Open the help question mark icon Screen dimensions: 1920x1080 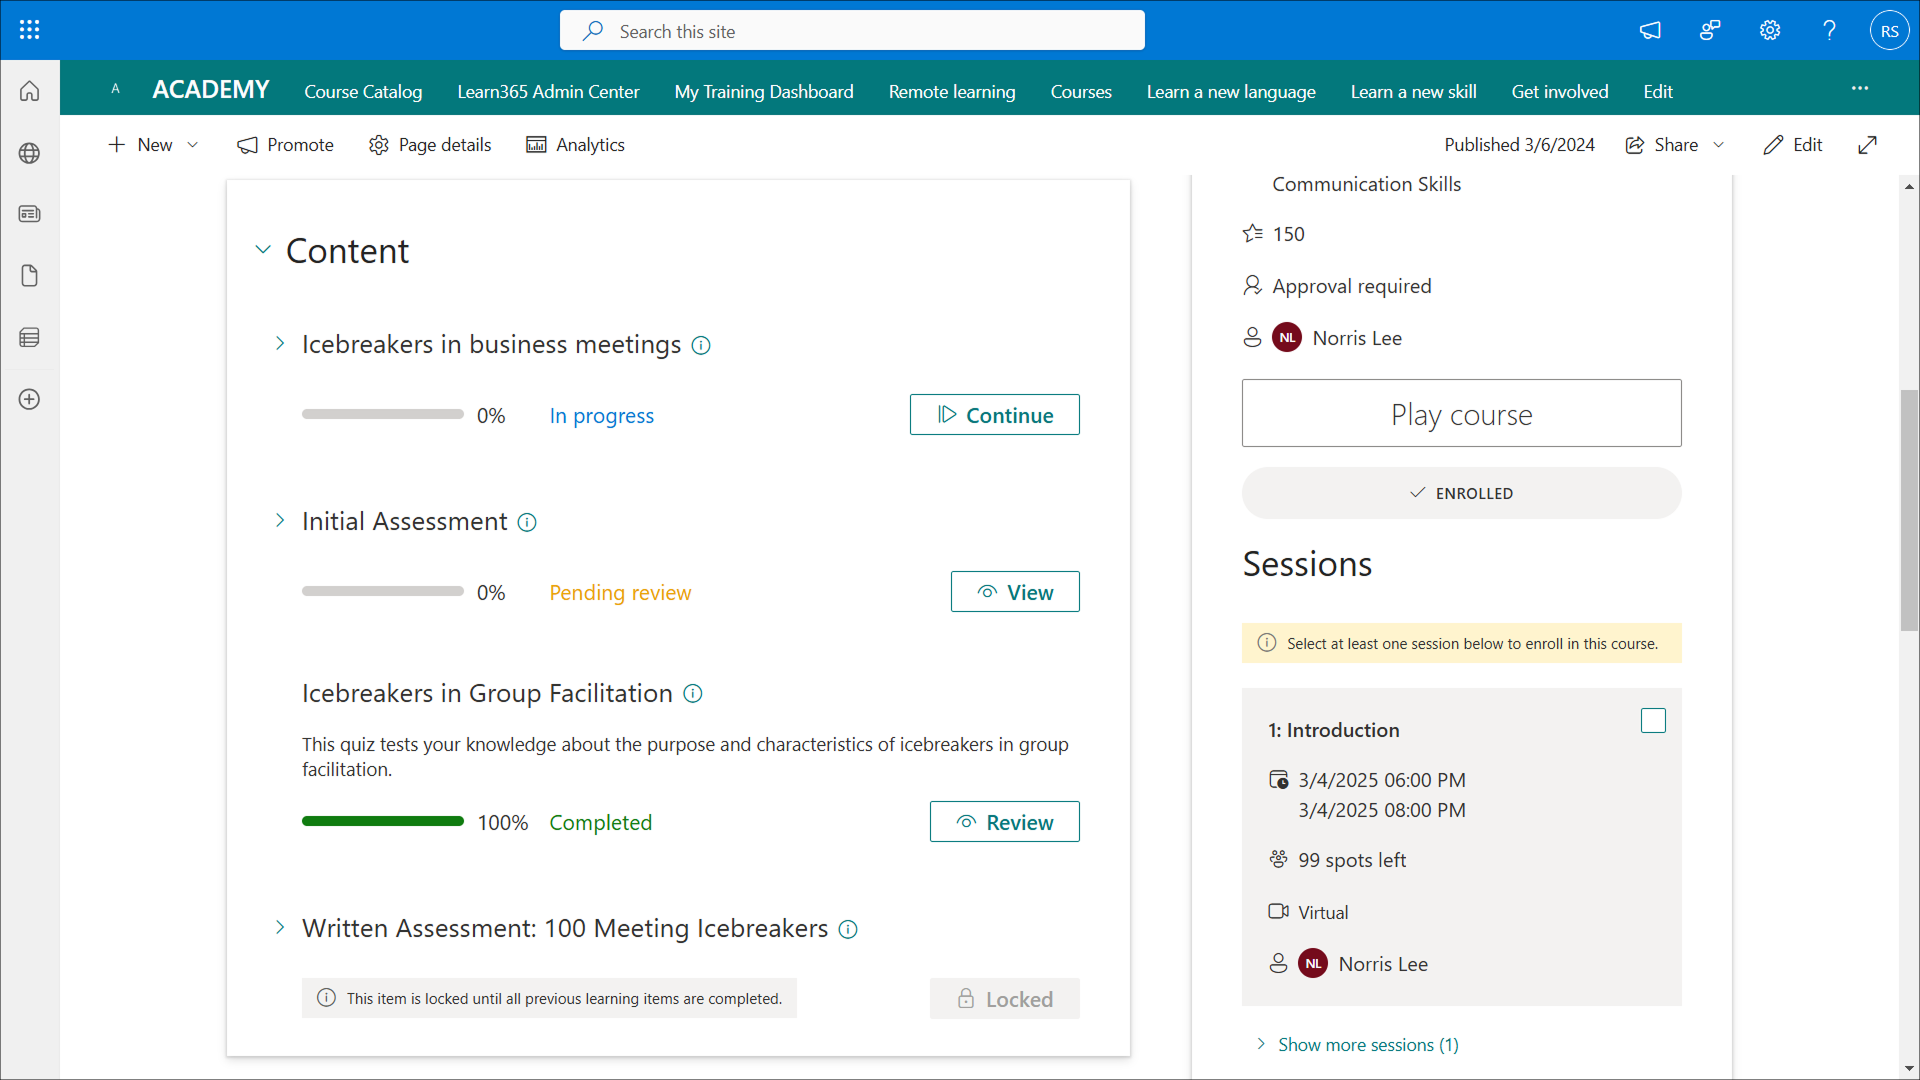point(1829,30)
